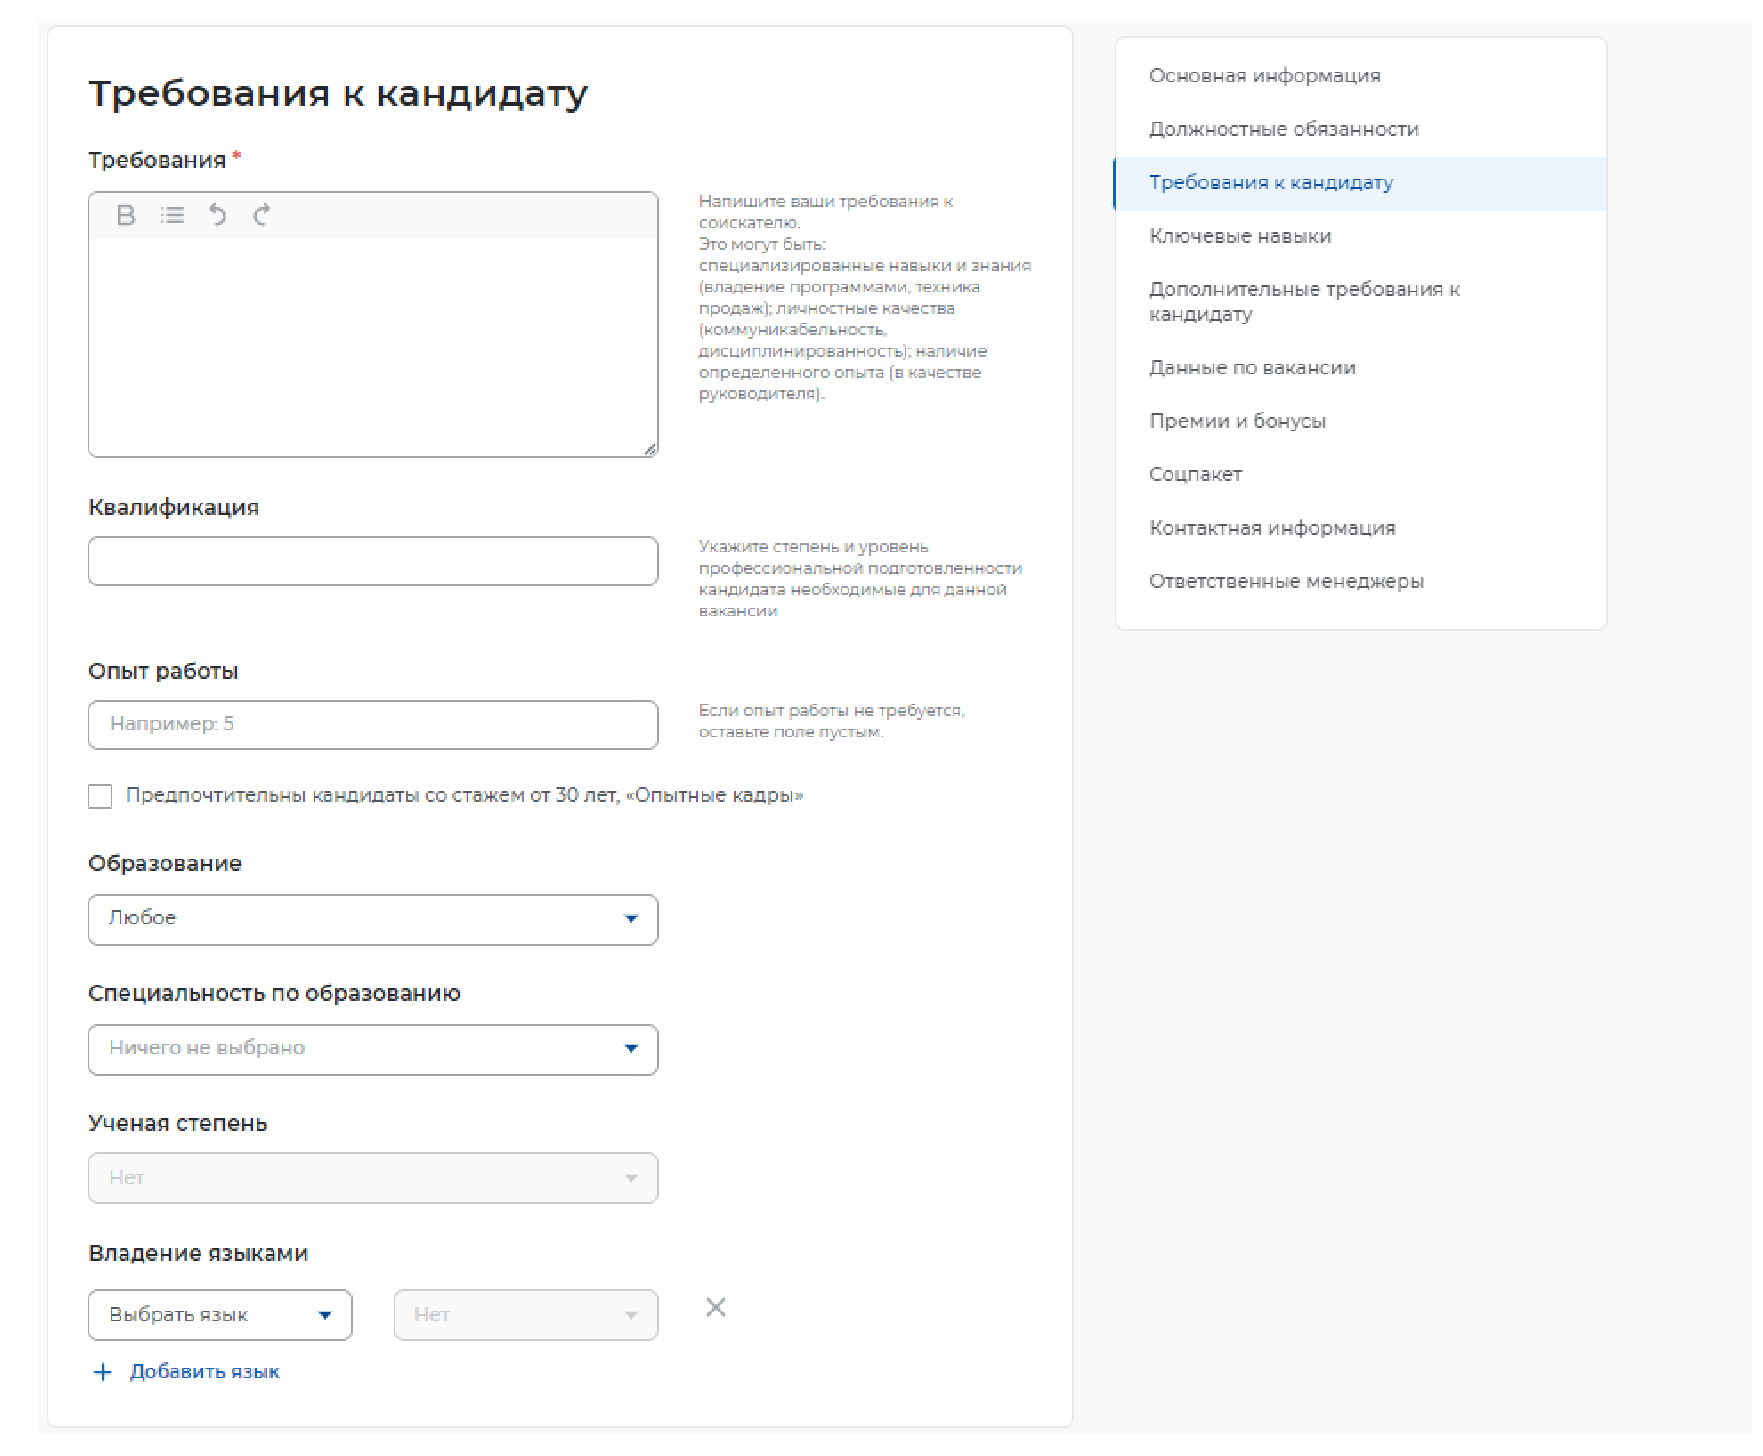The image size is (1763, 1456).
Task: Click the Добавить язык link
Action: [205, 1372]
